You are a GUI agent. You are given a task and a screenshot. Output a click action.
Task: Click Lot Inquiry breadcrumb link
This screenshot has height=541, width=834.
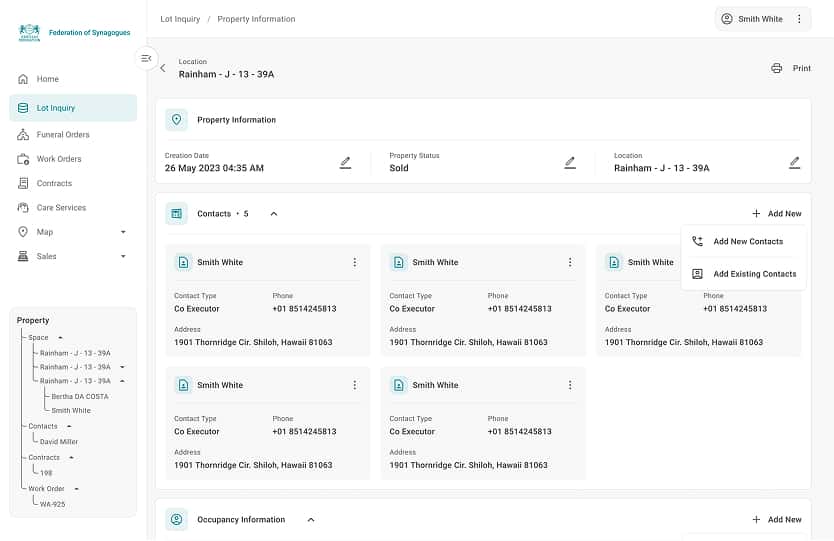(x=180, y=19)
